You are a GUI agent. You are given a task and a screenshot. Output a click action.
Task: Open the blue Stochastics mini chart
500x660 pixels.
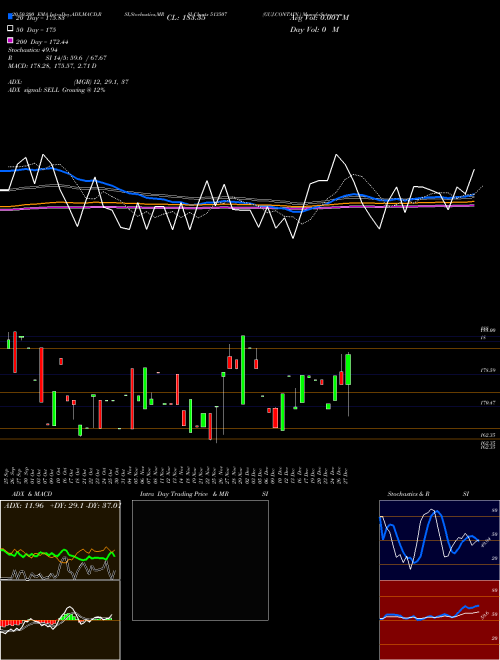point(439,540)
